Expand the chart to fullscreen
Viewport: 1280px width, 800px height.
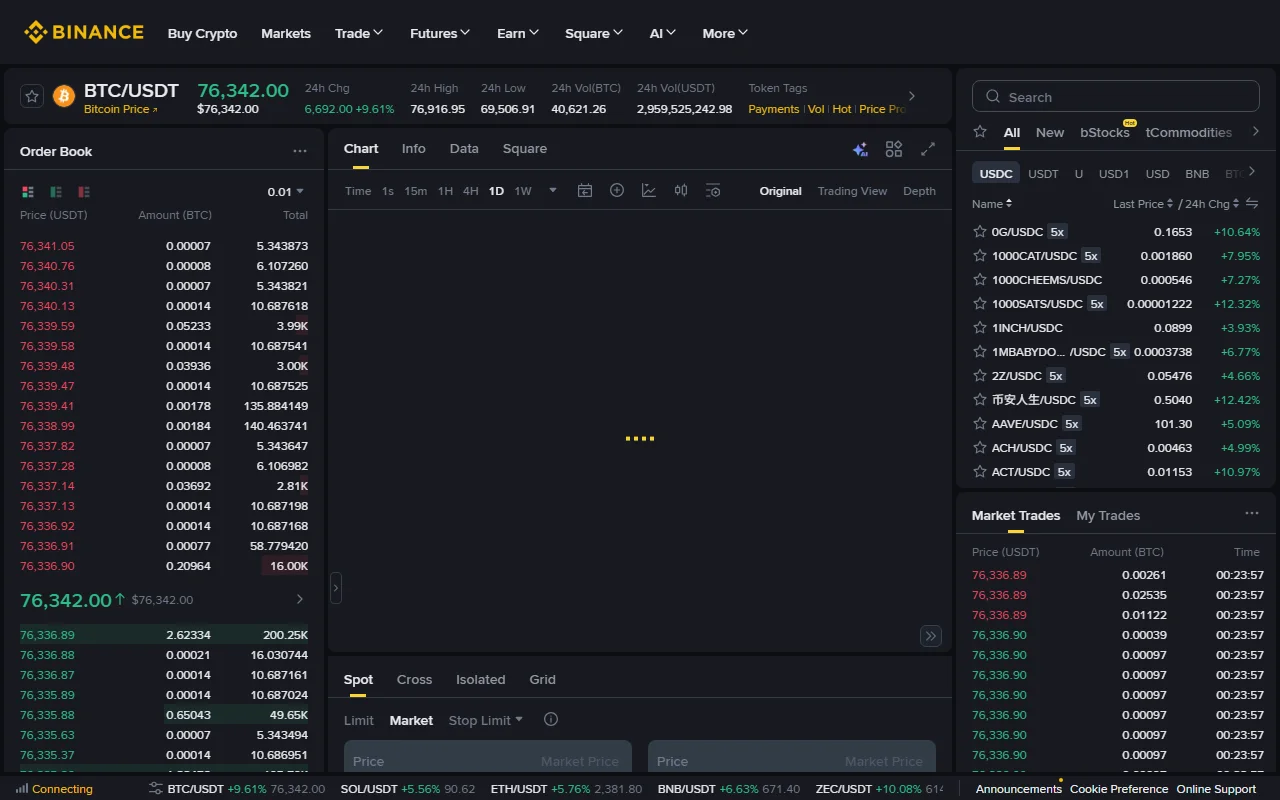click(x=928, y=149)
